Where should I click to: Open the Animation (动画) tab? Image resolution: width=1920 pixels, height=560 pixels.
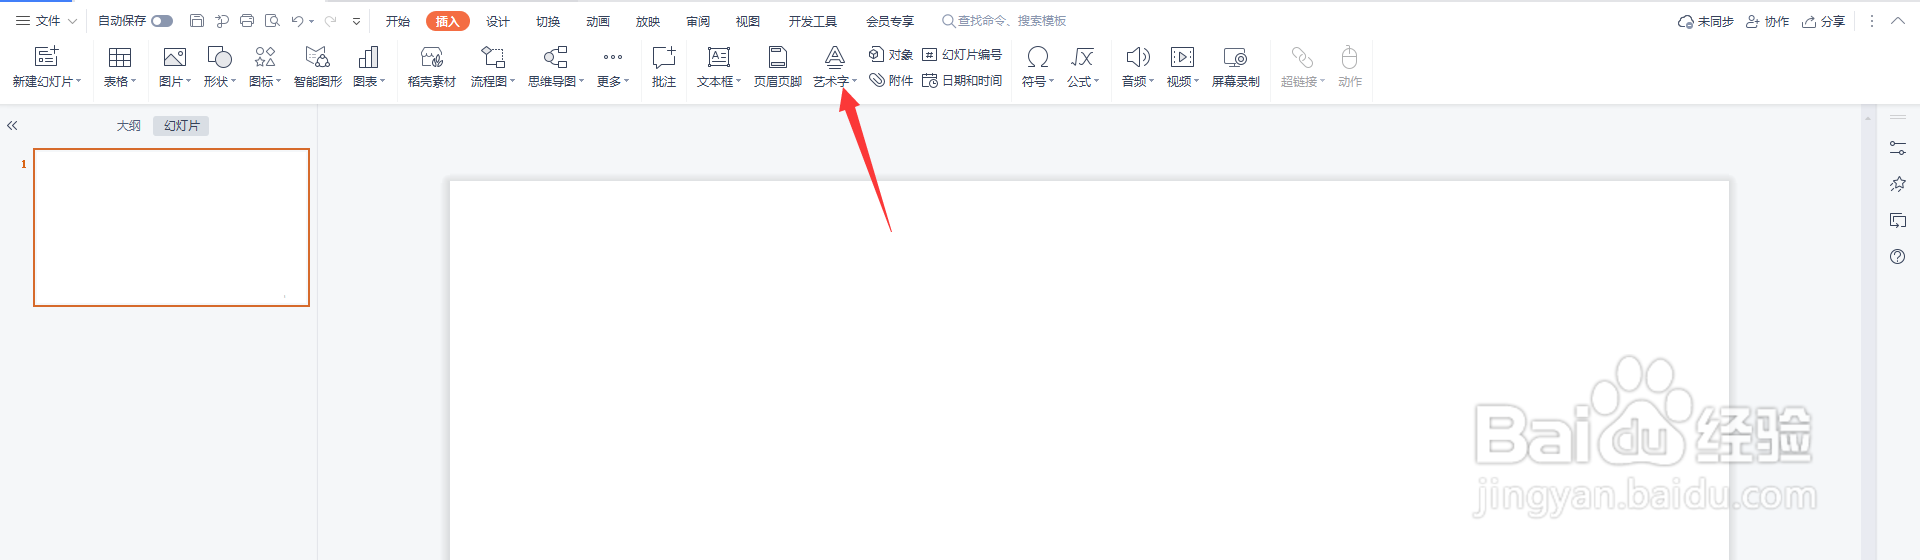(x=598, y=21)
